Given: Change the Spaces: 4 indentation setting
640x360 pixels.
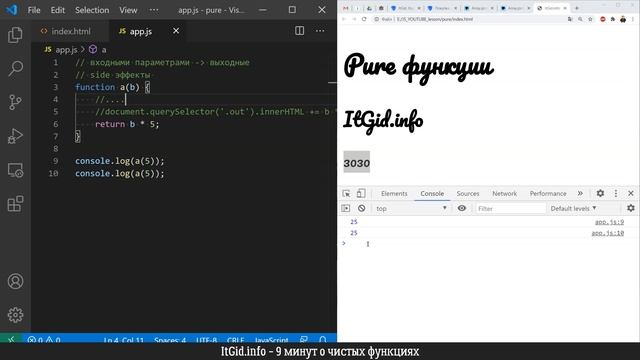Looking at the screenshot, I should coord(170,340).
